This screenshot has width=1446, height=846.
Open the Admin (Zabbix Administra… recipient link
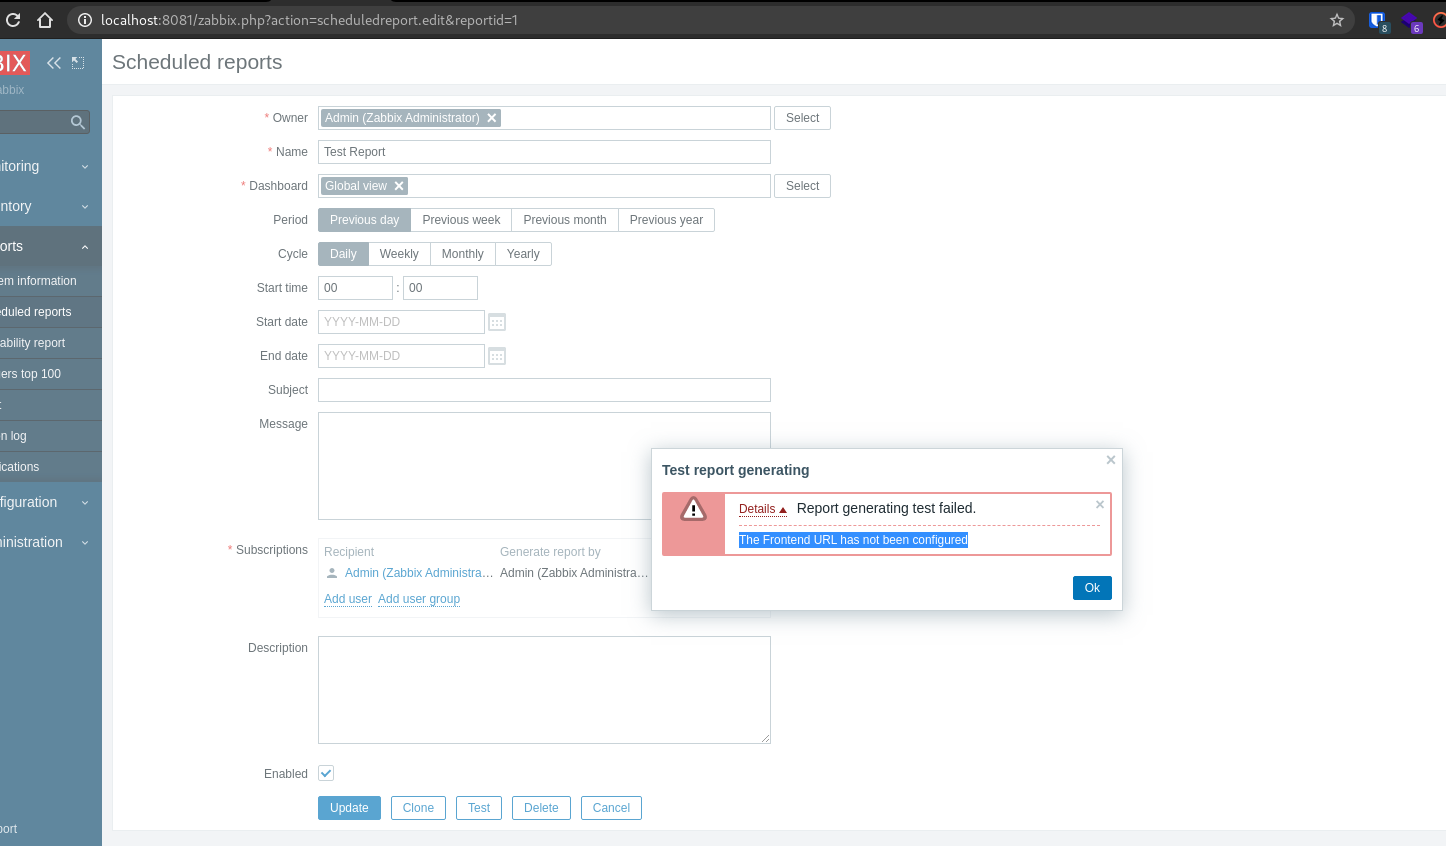coord(419,573)
